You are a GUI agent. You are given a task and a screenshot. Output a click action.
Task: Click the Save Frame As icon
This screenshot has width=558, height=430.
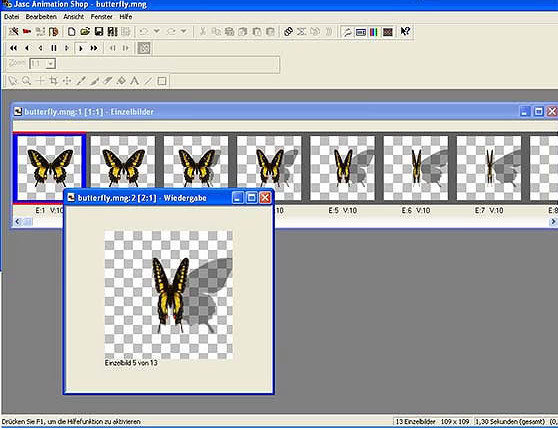(x=112, y=32)
